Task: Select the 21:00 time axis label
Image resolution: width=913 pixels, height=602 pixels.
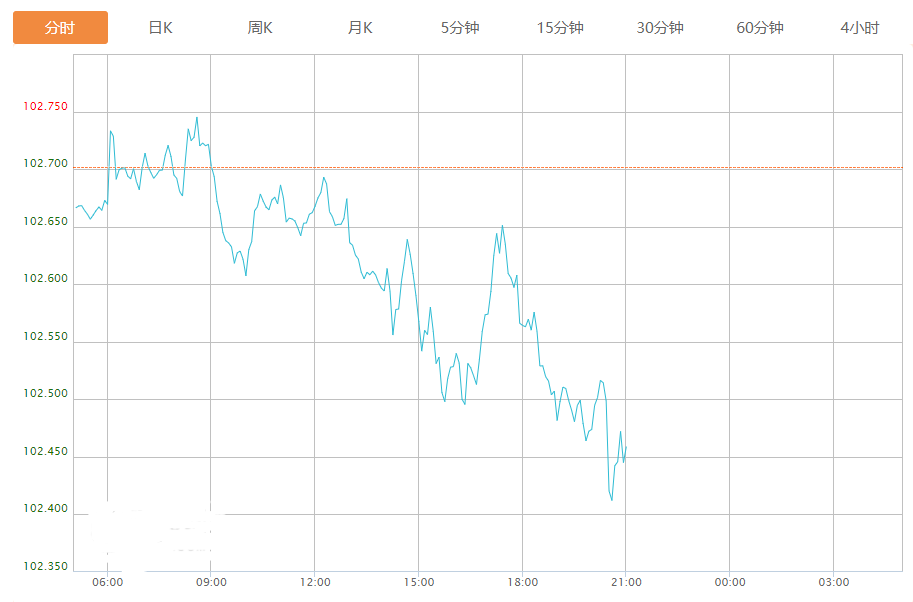Action: click(x=626, y=582)
